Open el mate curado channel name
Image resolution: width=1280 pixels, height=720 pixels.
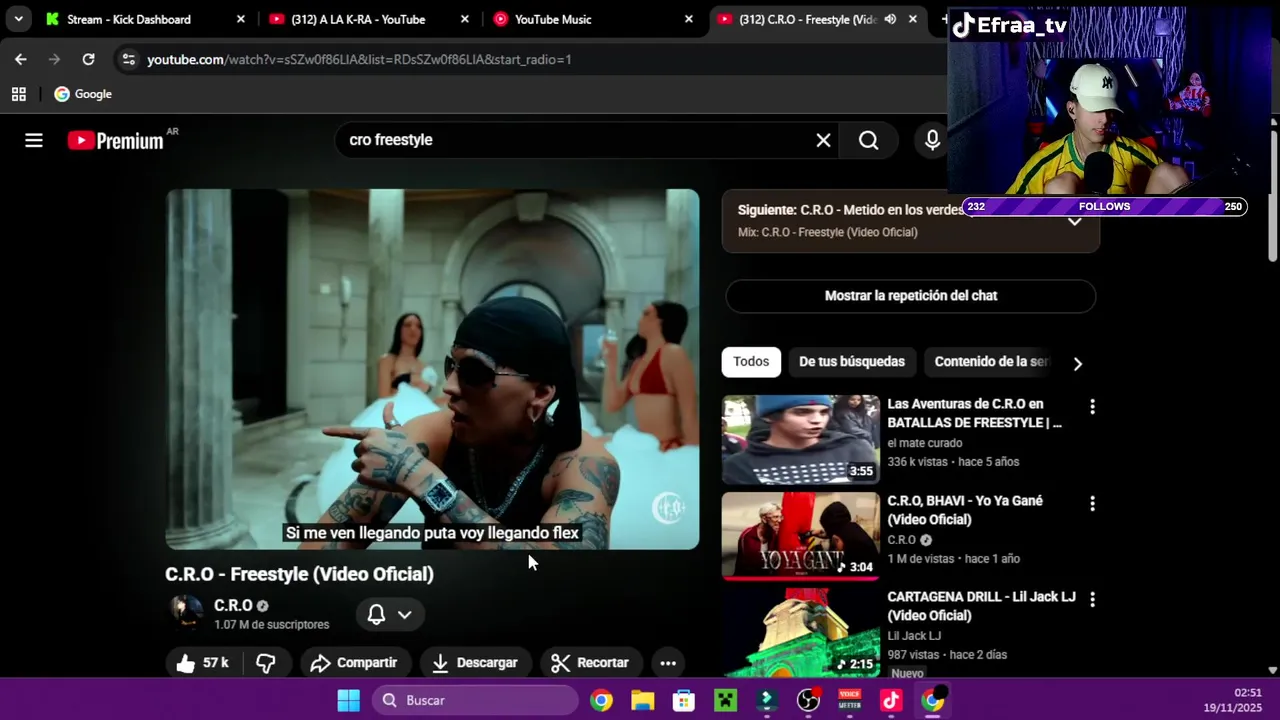[925, 443]
